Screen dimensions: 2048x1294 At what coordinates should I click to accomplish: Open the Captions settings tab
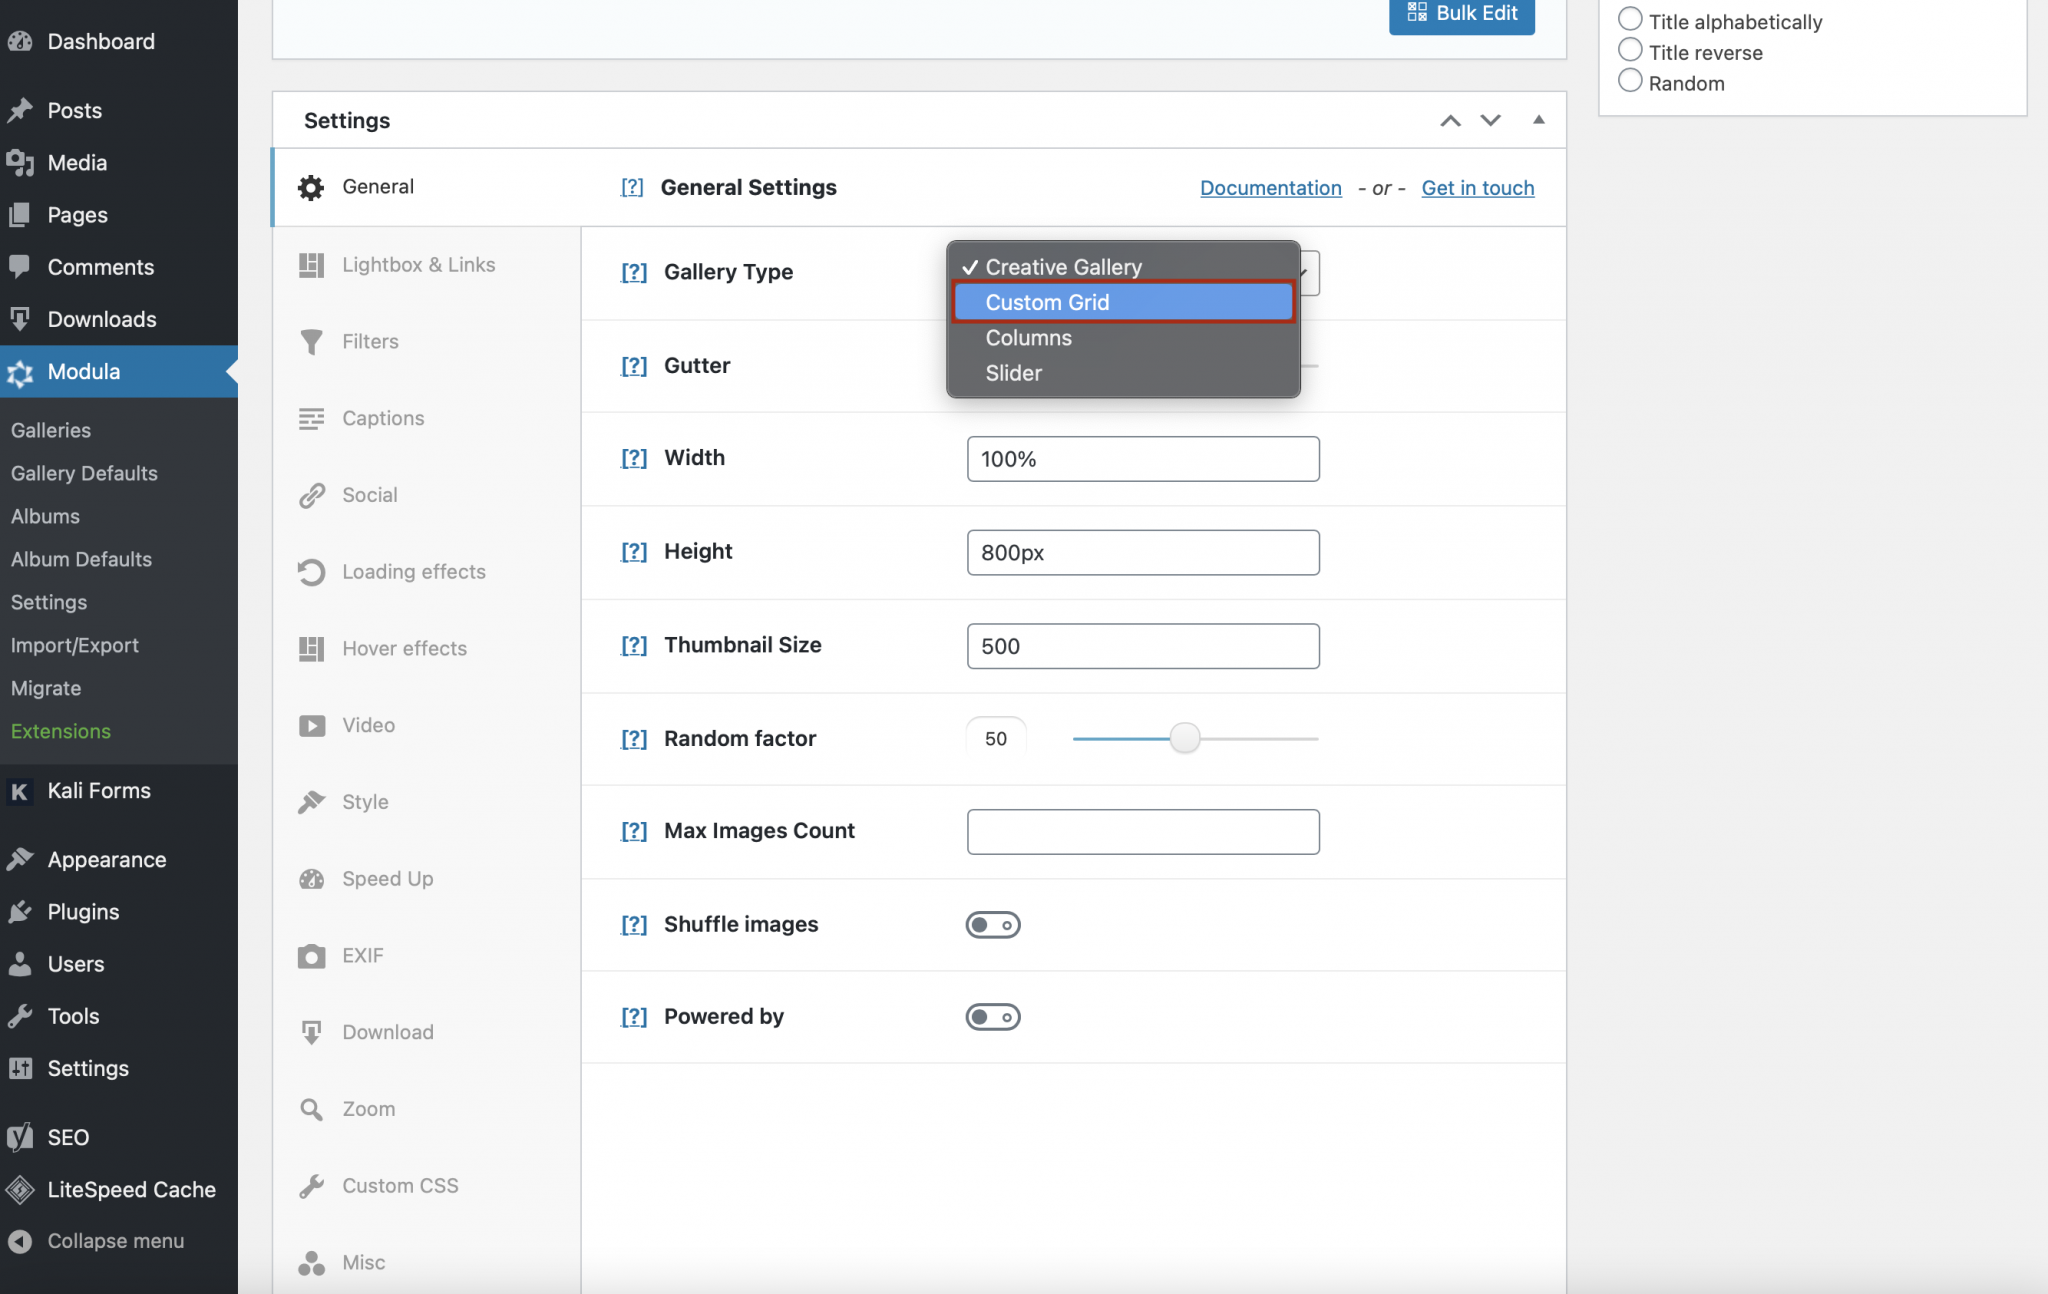click(x=382, y=418)
